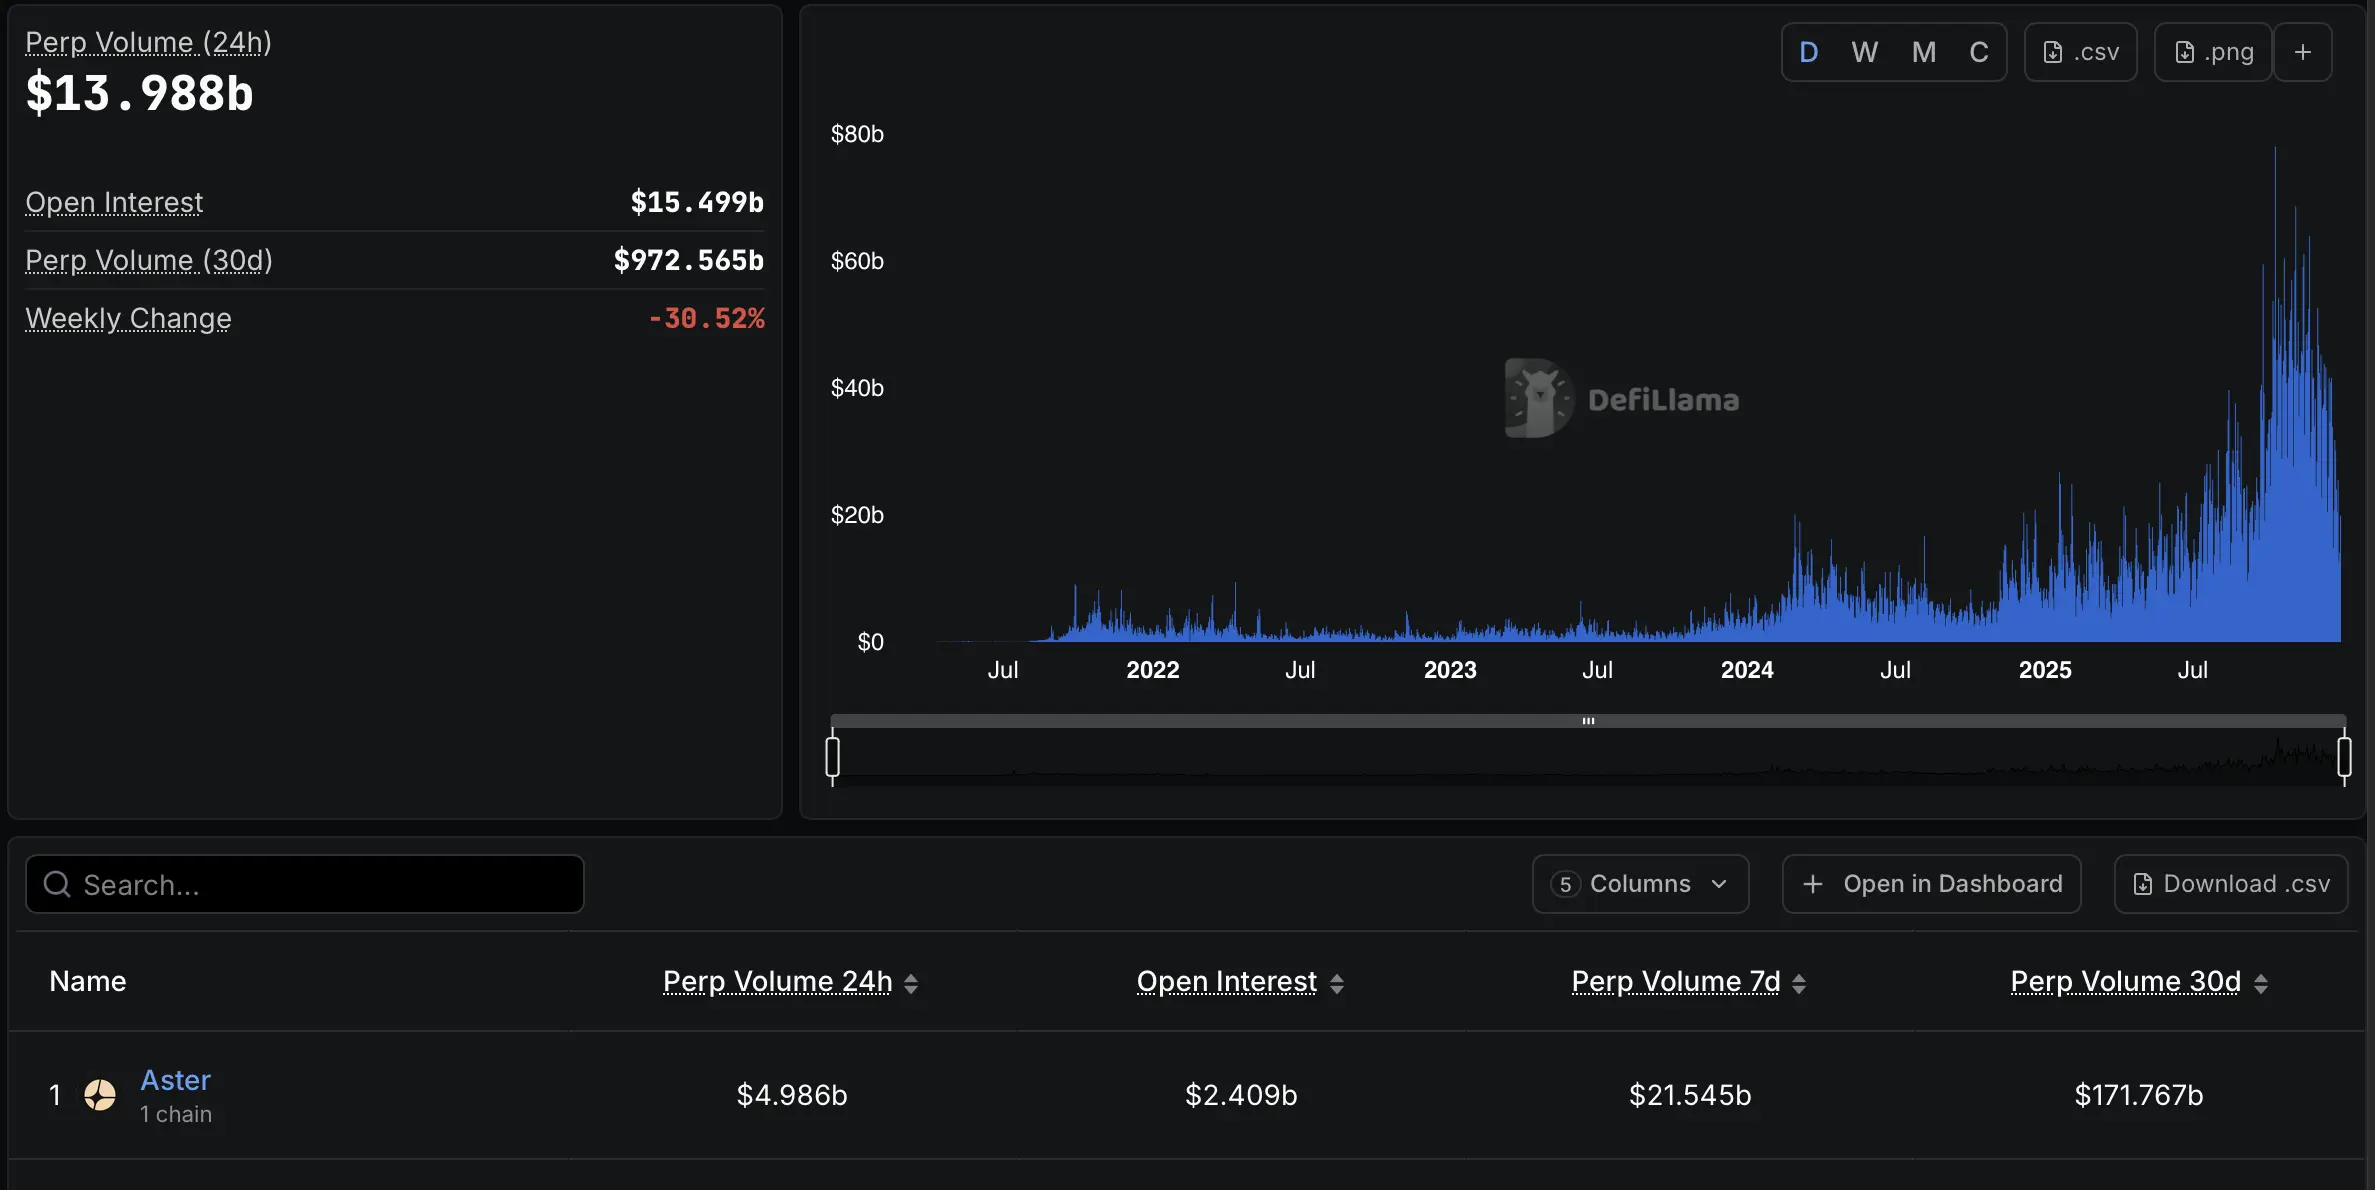Click Open in Dashboard

click(1931, 884)
